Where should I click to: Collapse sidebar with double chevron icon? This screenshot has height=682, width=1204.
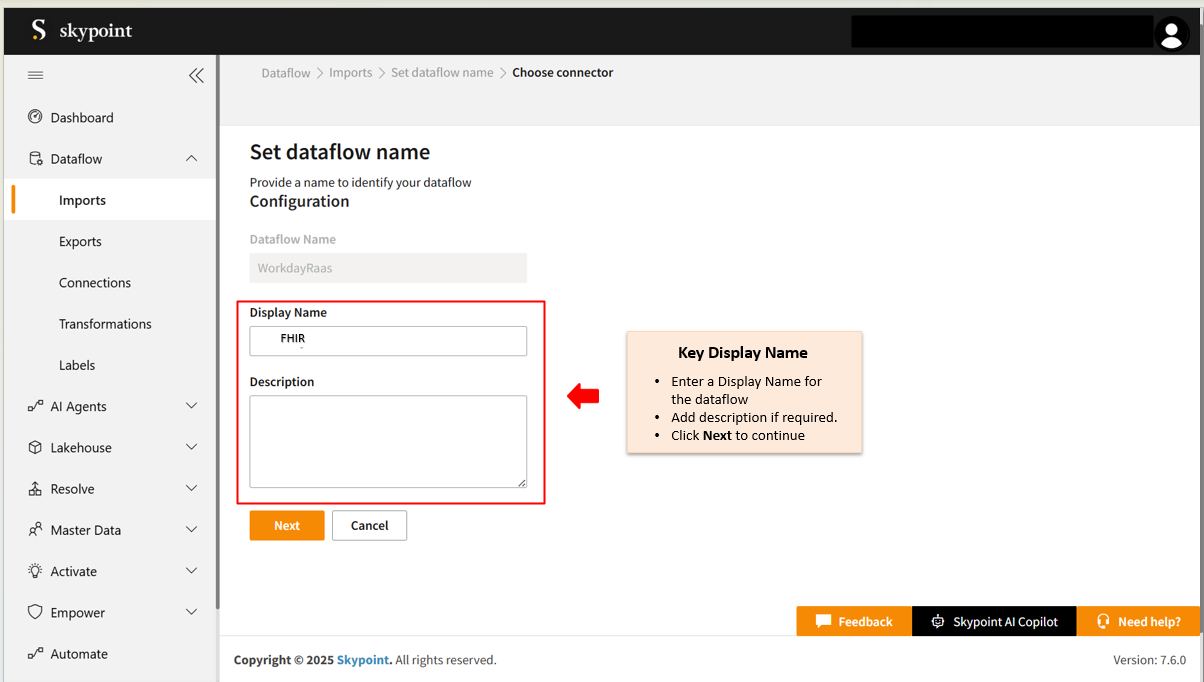[x=196, y=76]
